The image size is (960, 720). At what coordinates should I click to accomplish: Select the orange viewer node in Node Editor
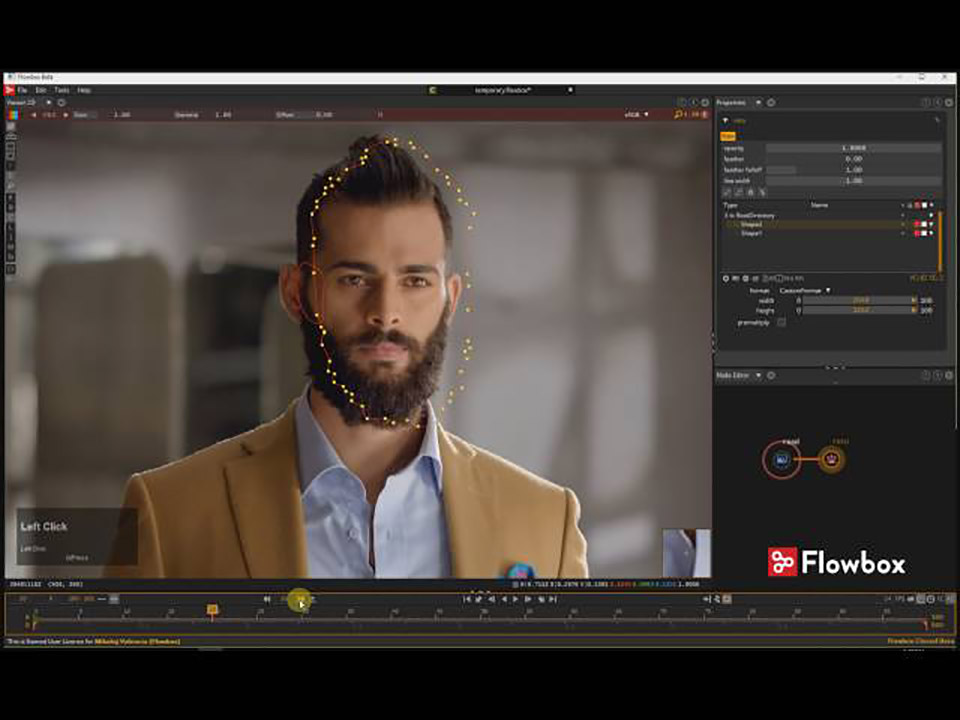point(831,459)
